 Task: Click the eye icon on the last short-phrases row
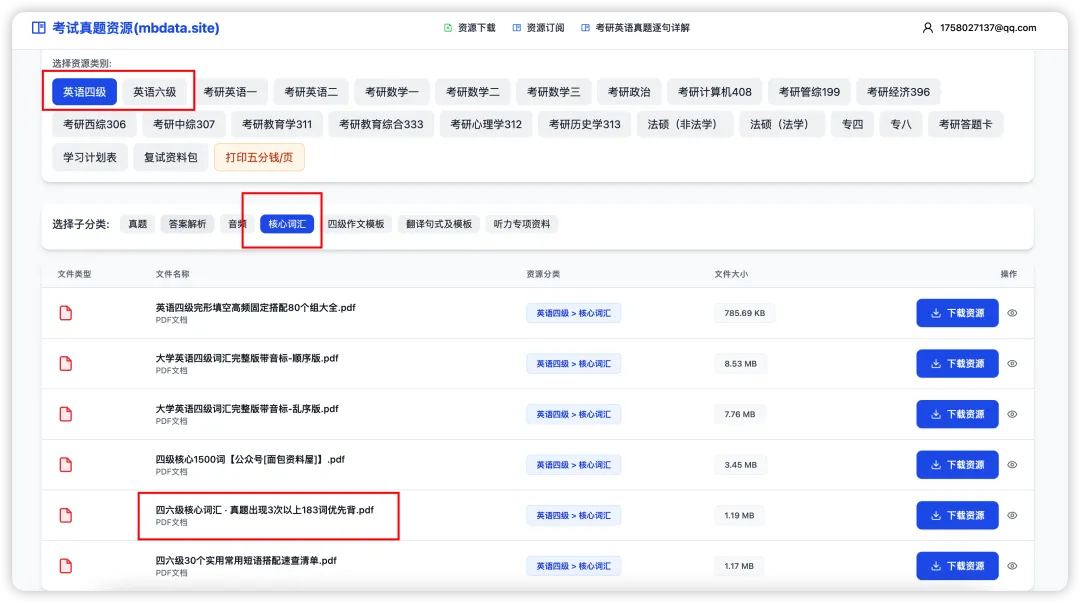point(1011,565)
